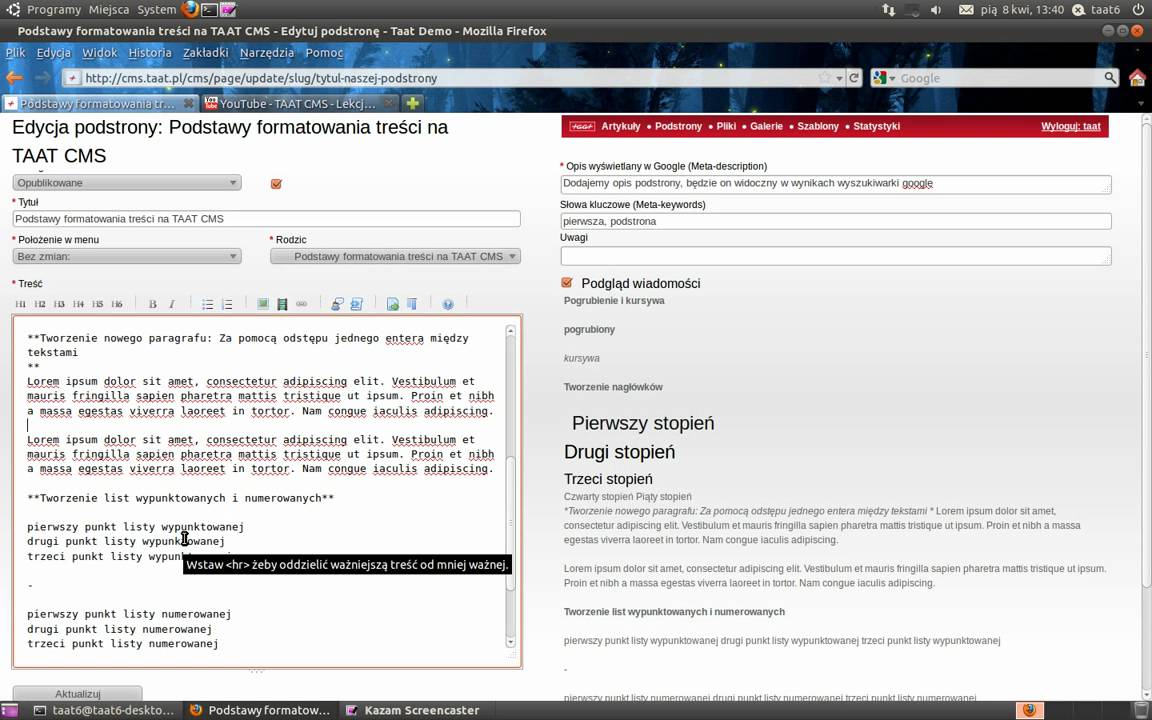Viewport: 1152px width, 720px height.
Task: Open URL history dropdown arrow
Action: pos(839,78)
